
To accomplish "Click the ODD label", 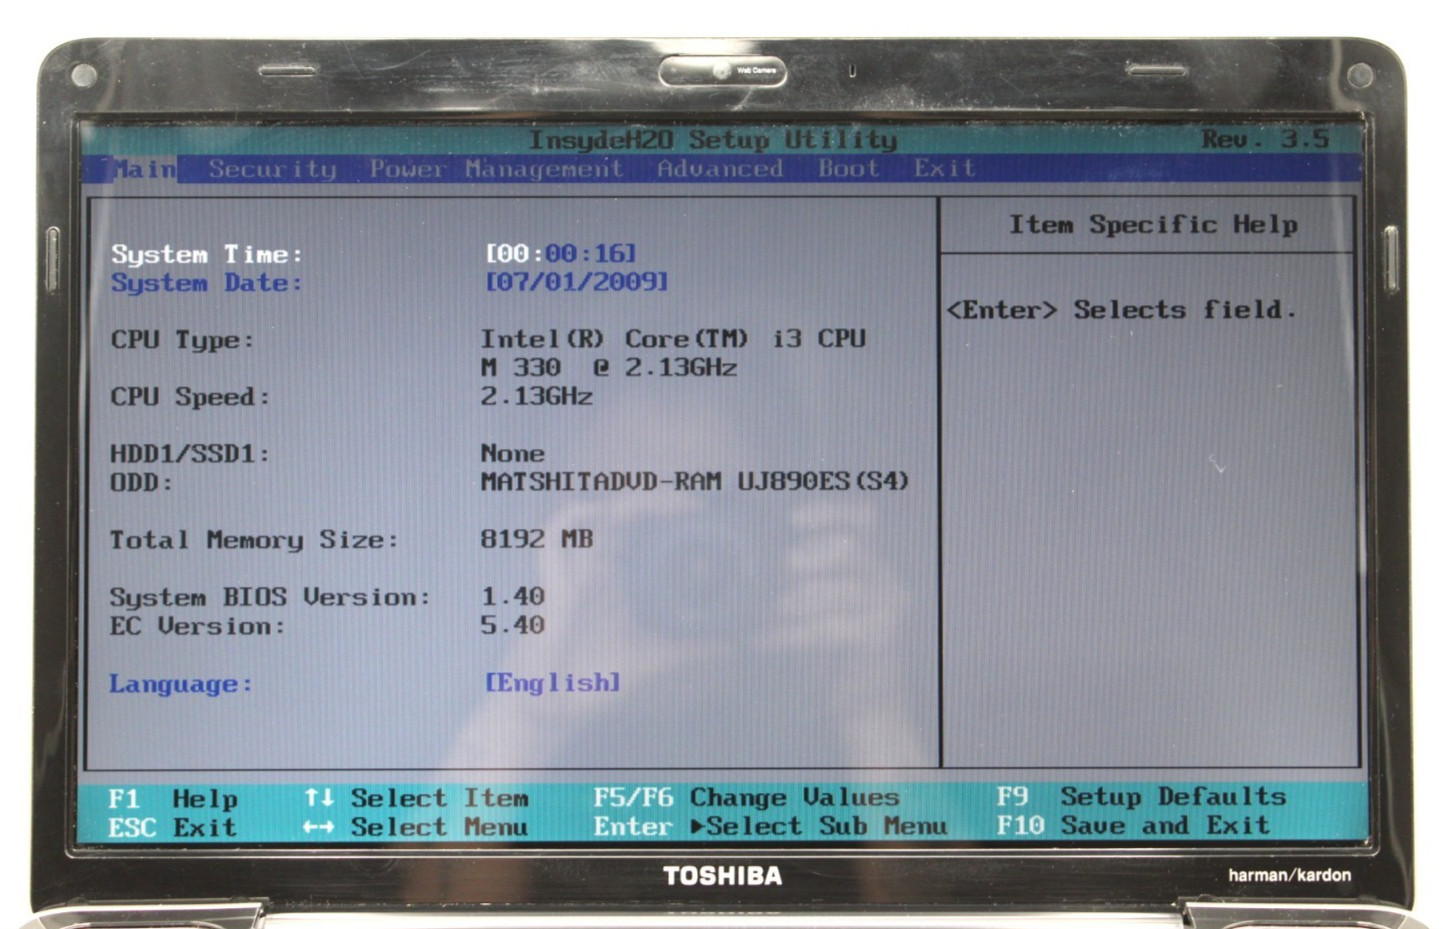I will click(141, 483).
